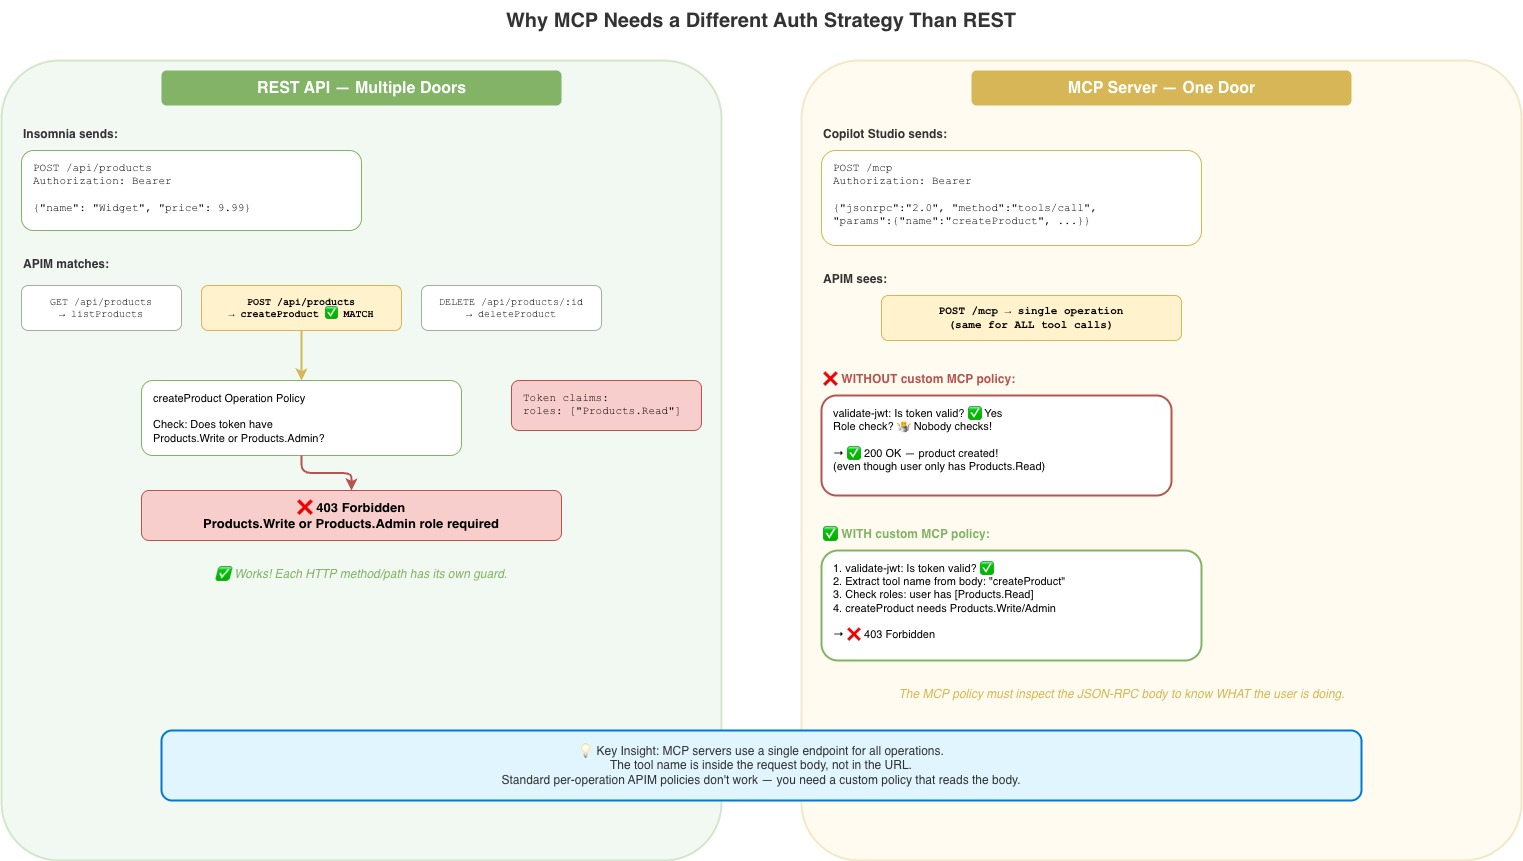Click the checkmark beside 200 OK product created
Screen dimensions: 1523x861
tap(855, 453)
